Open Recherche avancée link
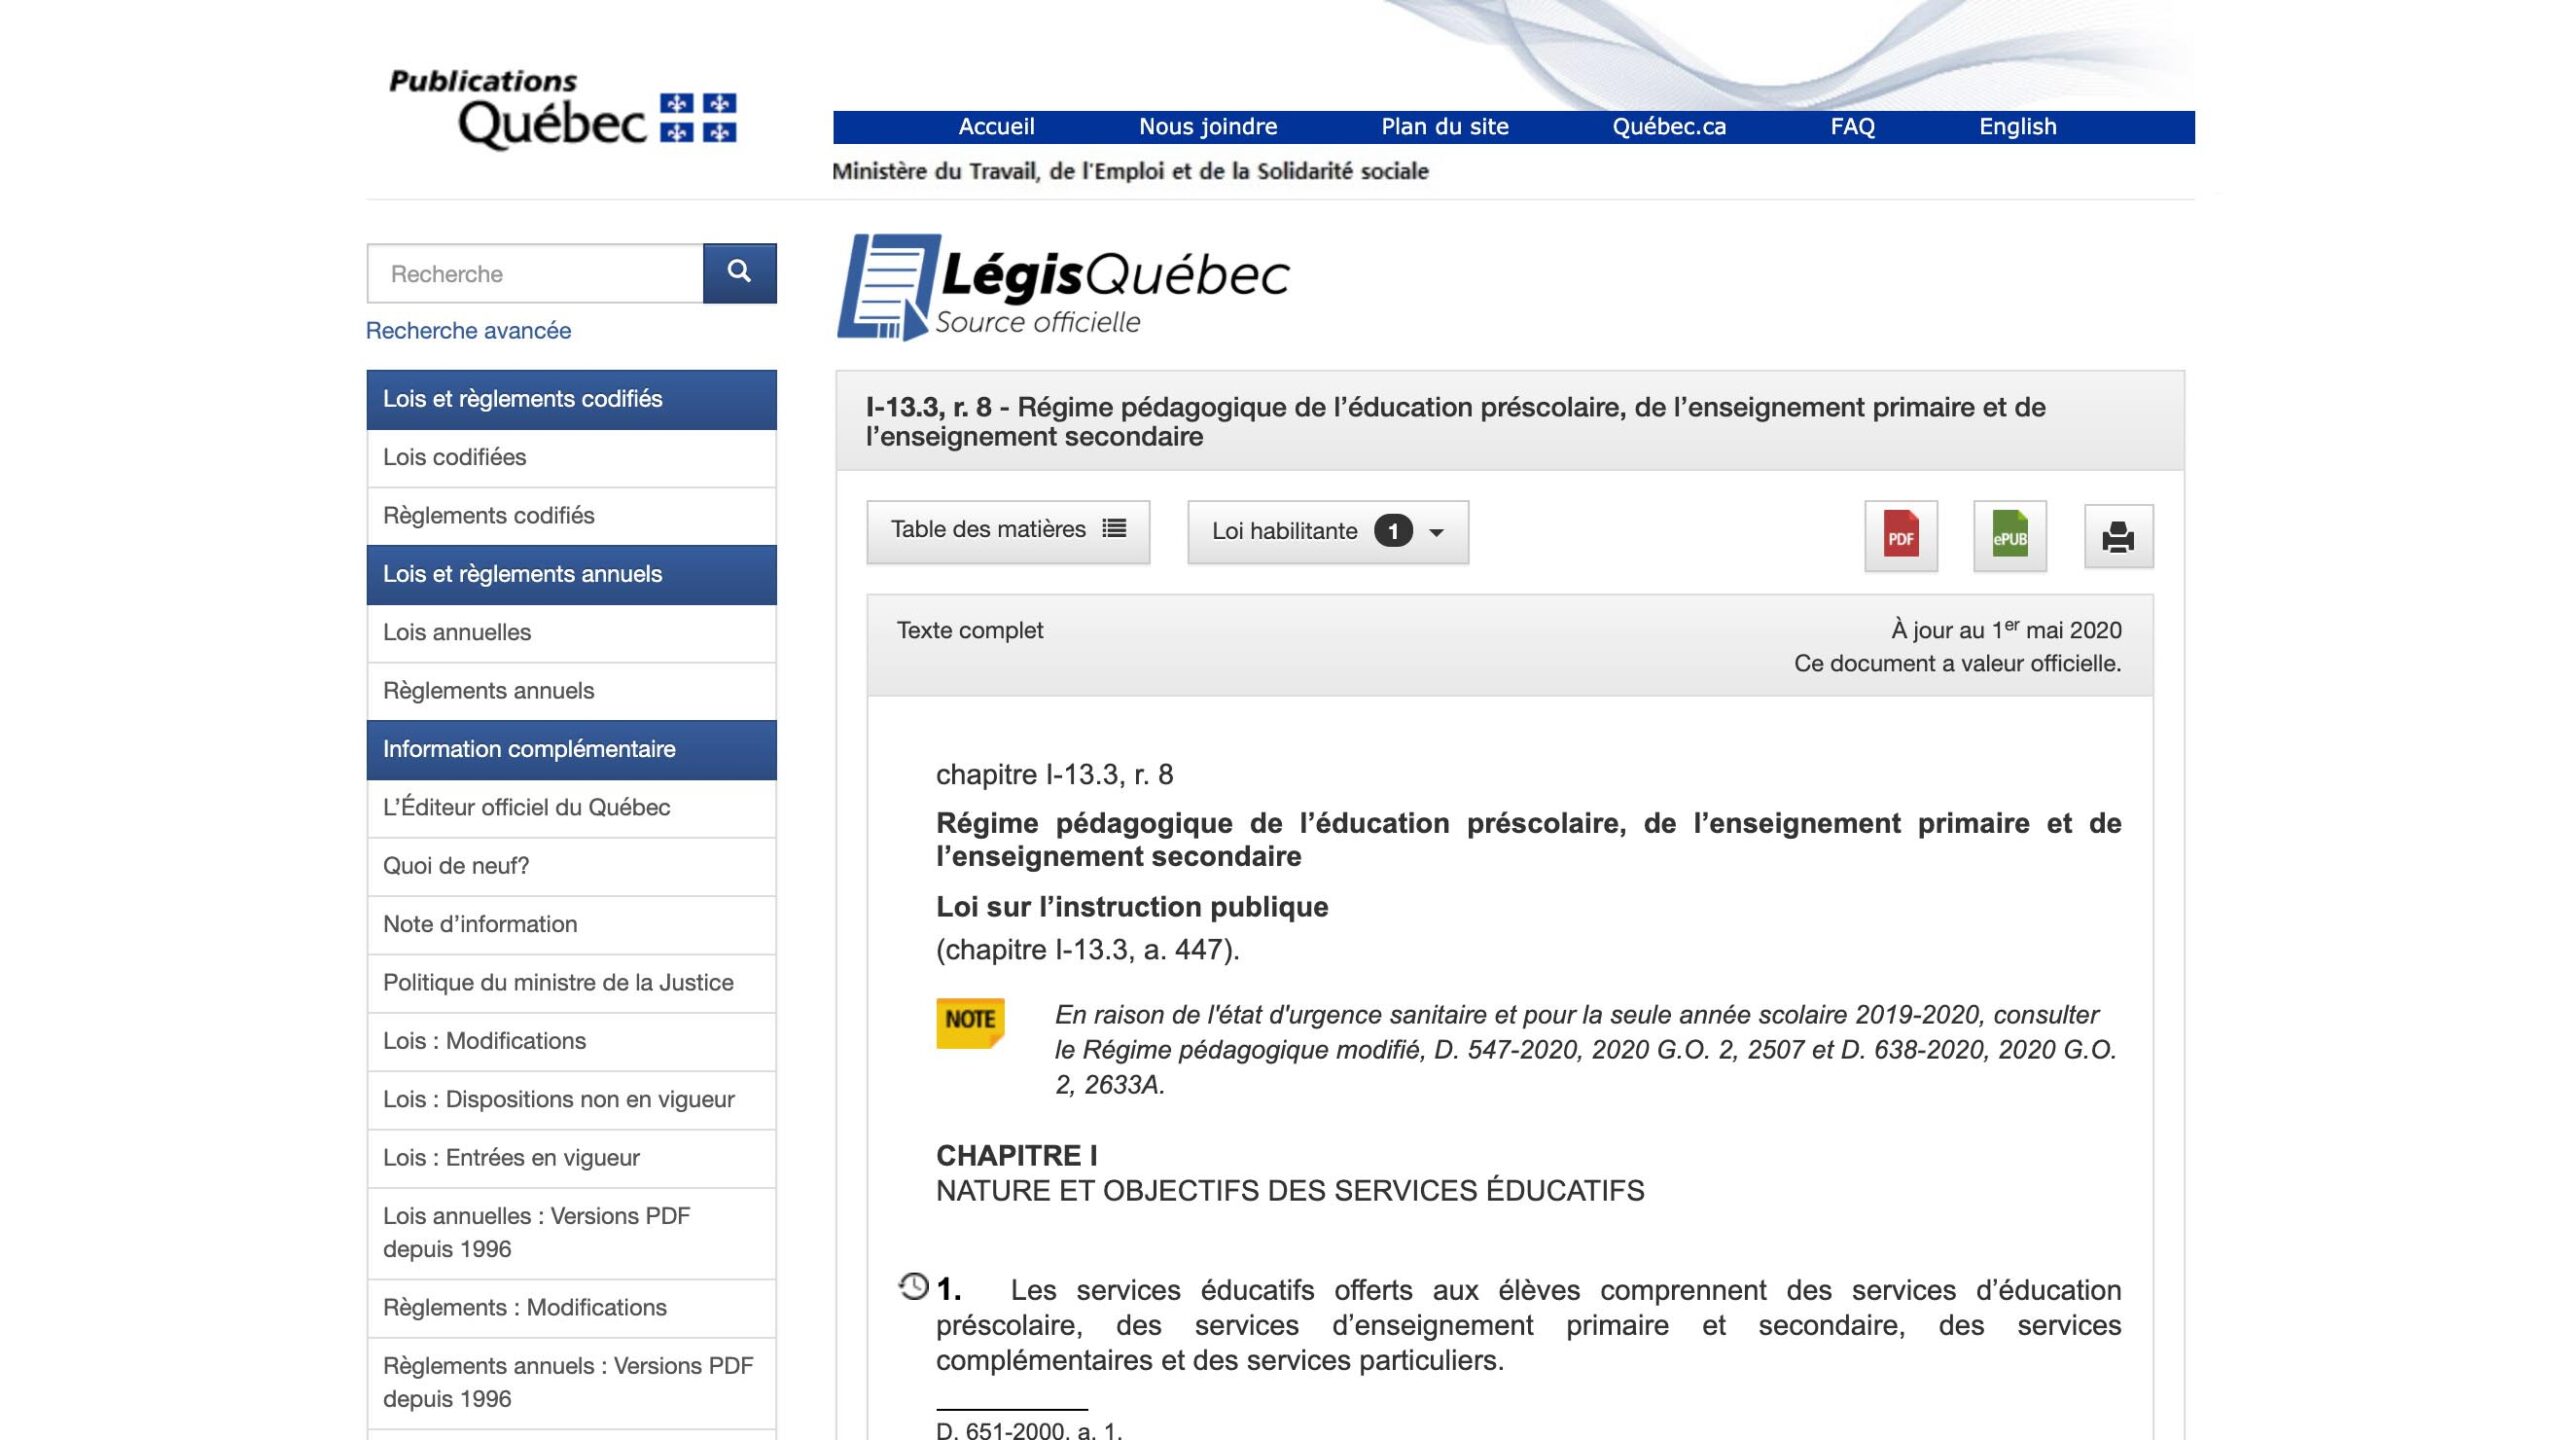This screenshot has width=2560, height=1440. coord(468,331)
